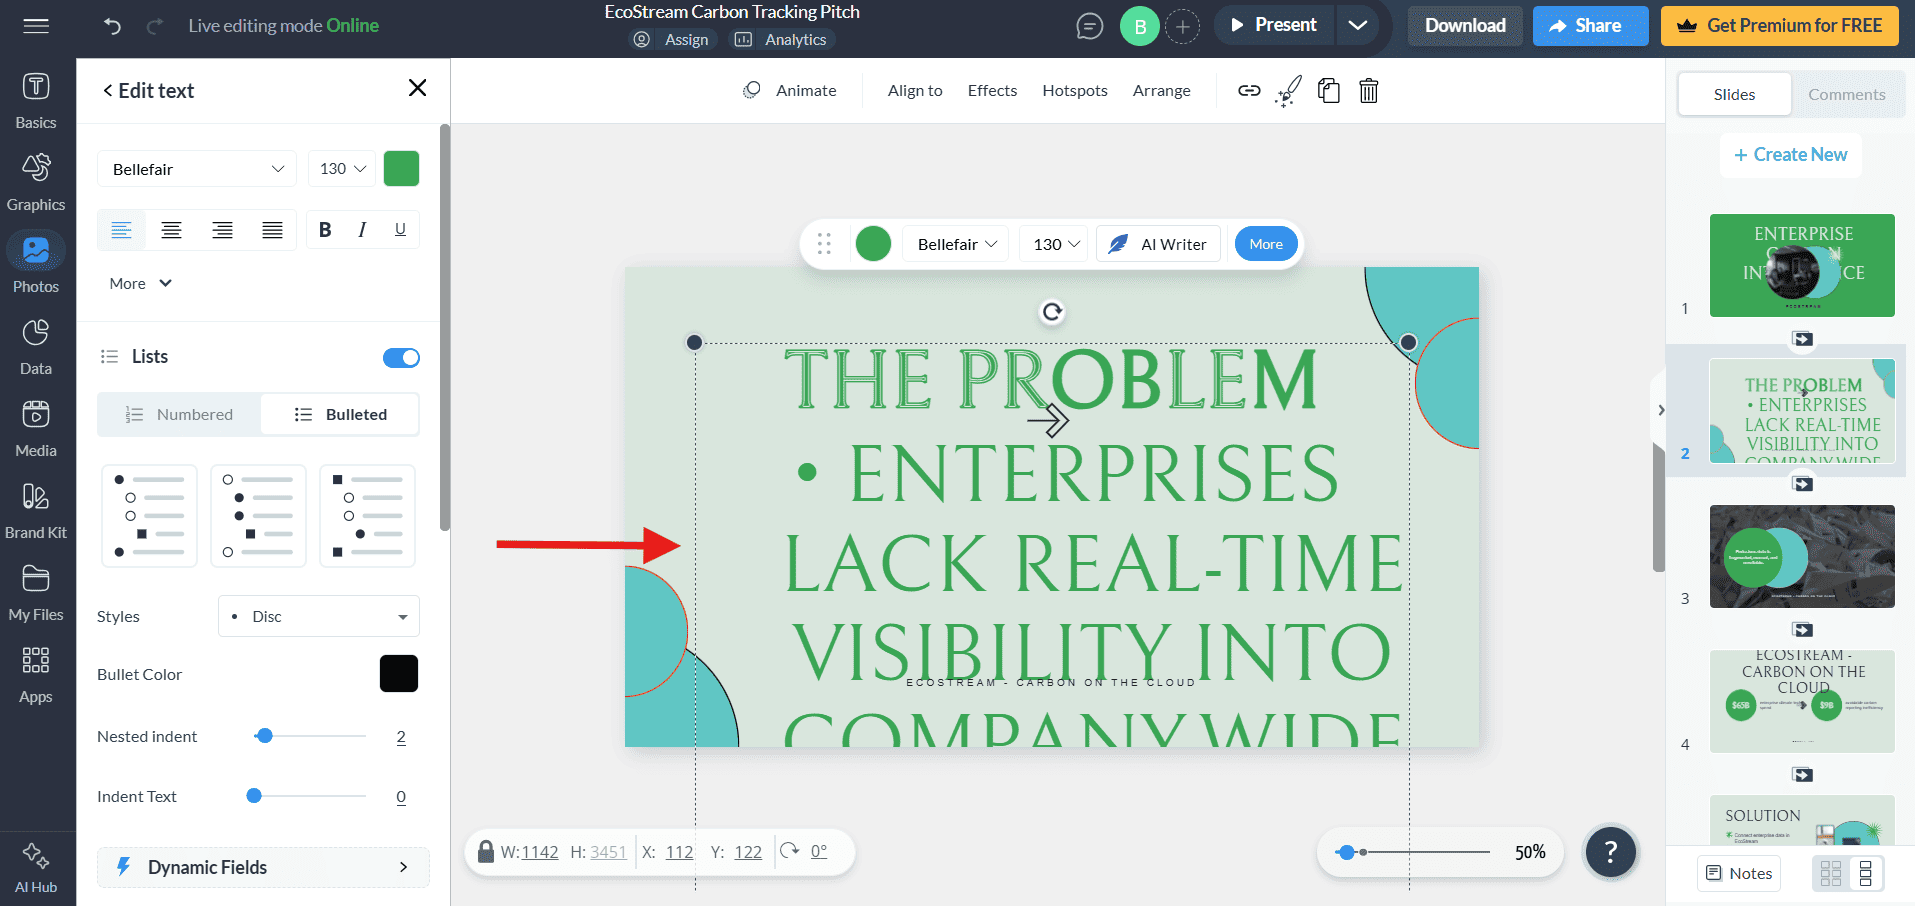Open the green text color swatch in left panel
Viewport: 1915px width, 906px height.
click(x=401, y=168)
